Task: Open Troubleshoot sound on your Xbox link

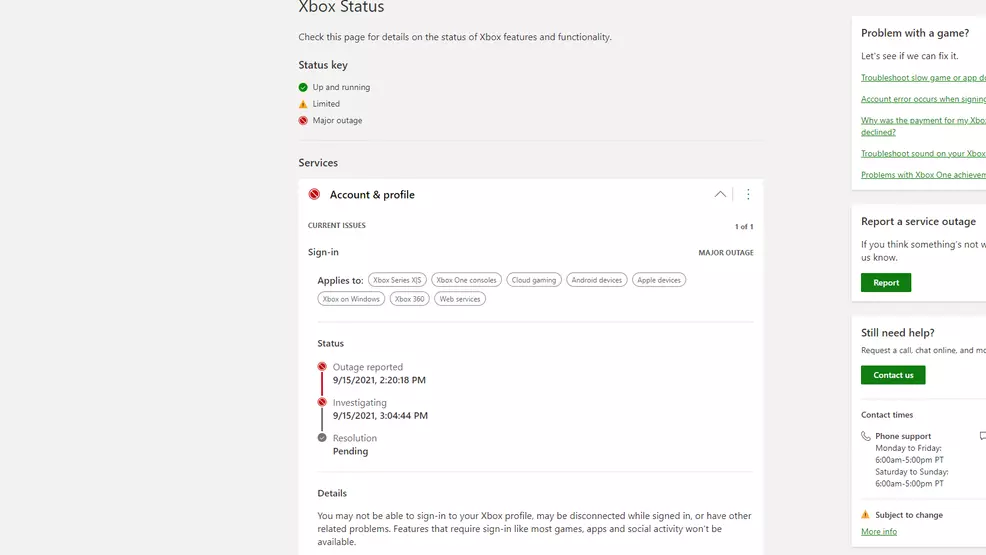Action: [923, 153]
